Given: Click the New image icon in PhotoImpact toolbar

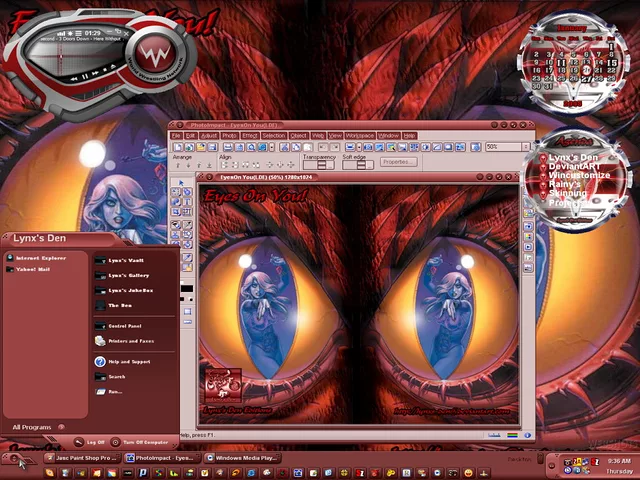Looking at the screenshot, I should (178, 147).
